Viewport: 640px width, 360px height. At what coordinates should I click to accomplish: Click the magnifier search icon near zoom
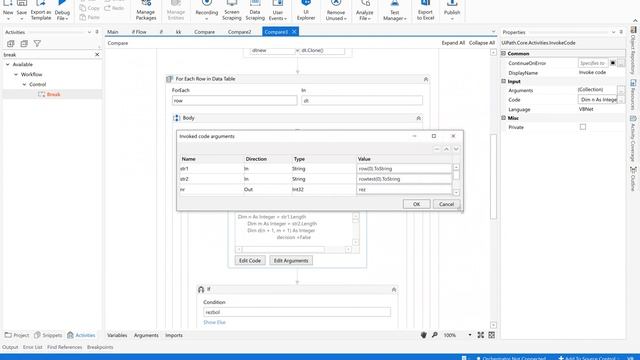[x=435, y=335]
